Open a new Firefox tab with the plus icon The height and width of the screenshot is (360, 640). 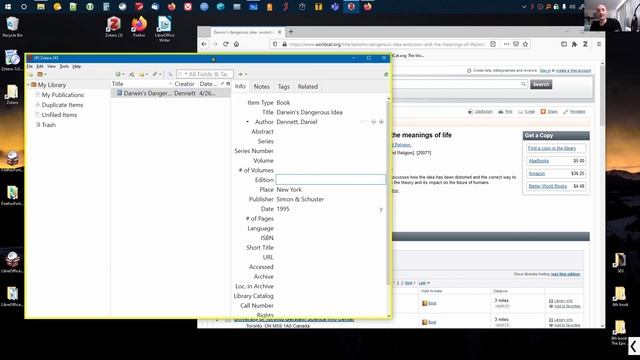(291, 32)
